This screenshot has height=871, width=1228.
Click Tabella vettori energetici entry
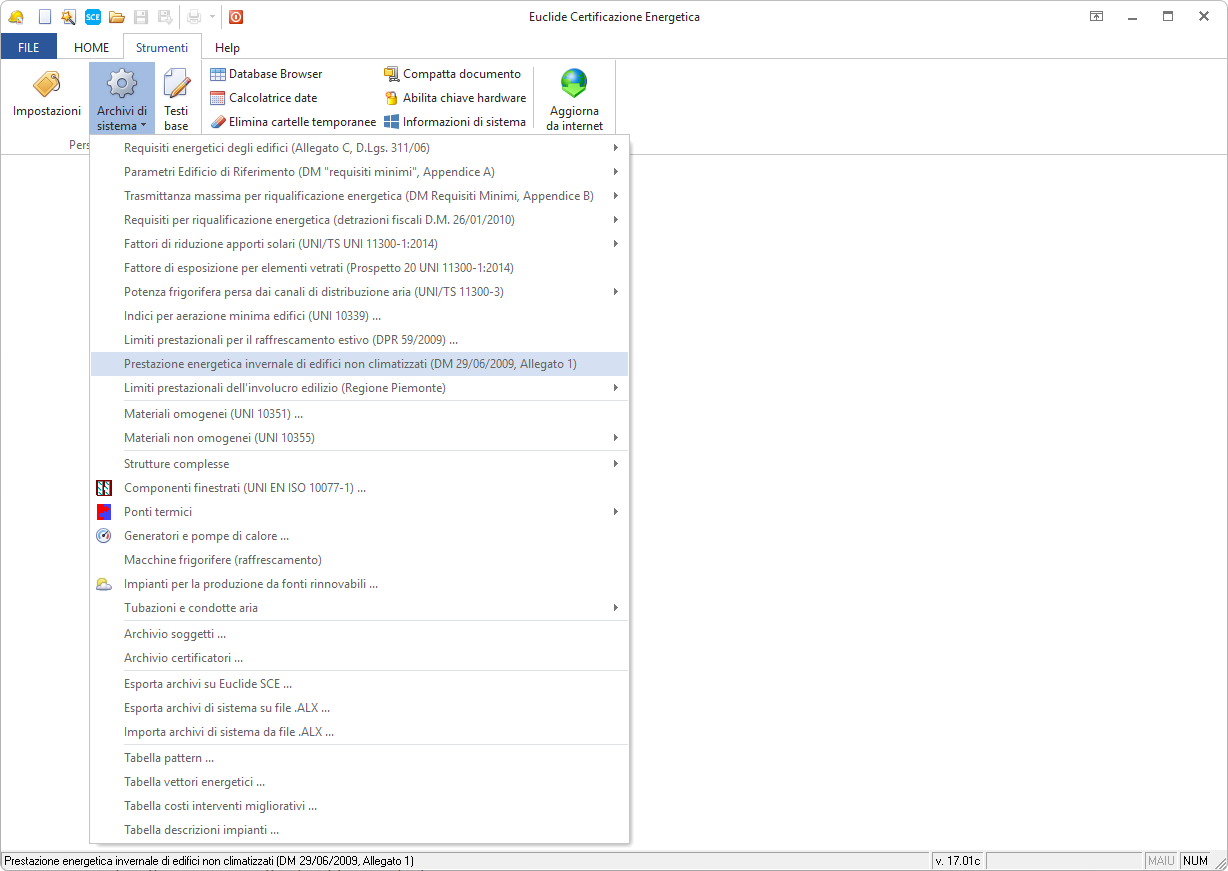(195, 782)
